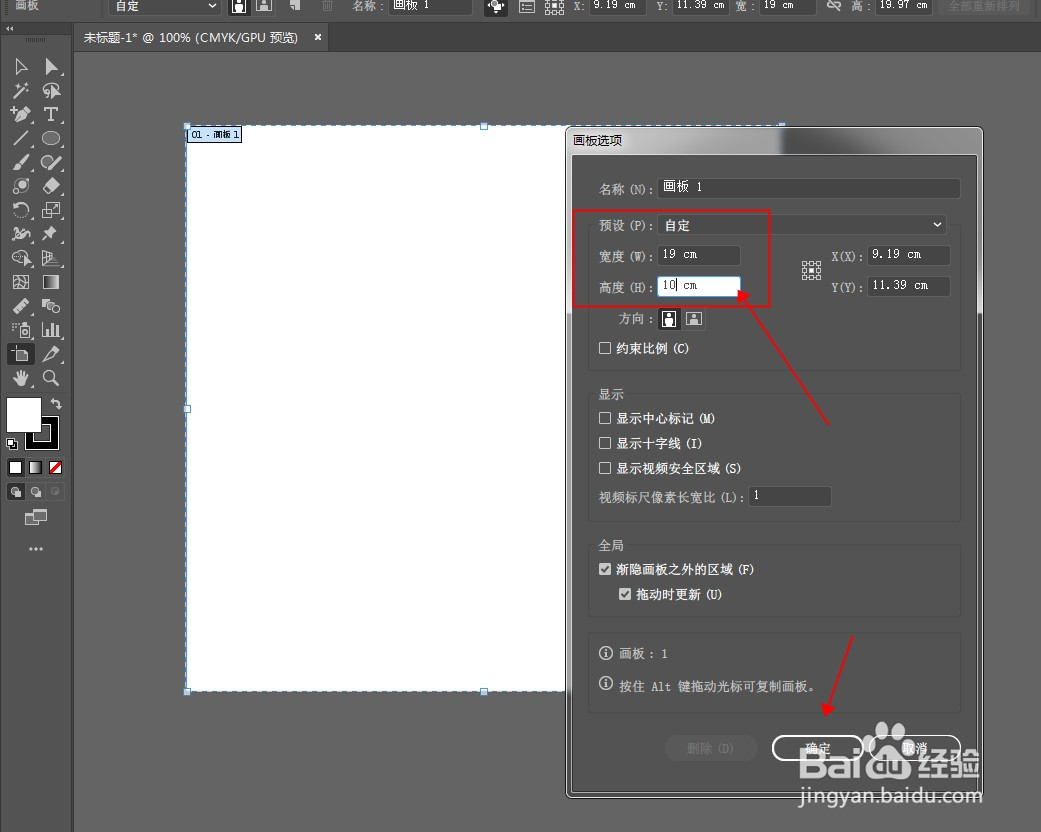
Task: Select the Type tool
Action: (50, 115)
